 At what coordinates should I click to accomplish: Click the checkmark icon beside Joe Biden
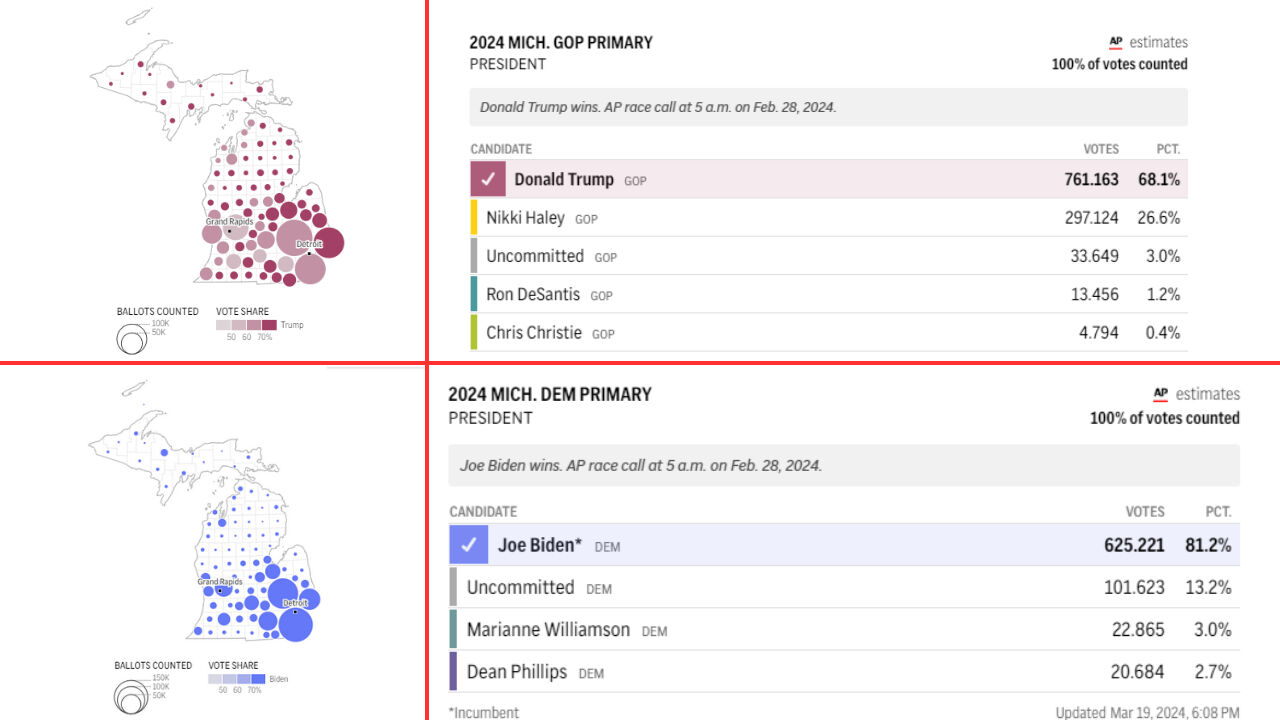468,546
